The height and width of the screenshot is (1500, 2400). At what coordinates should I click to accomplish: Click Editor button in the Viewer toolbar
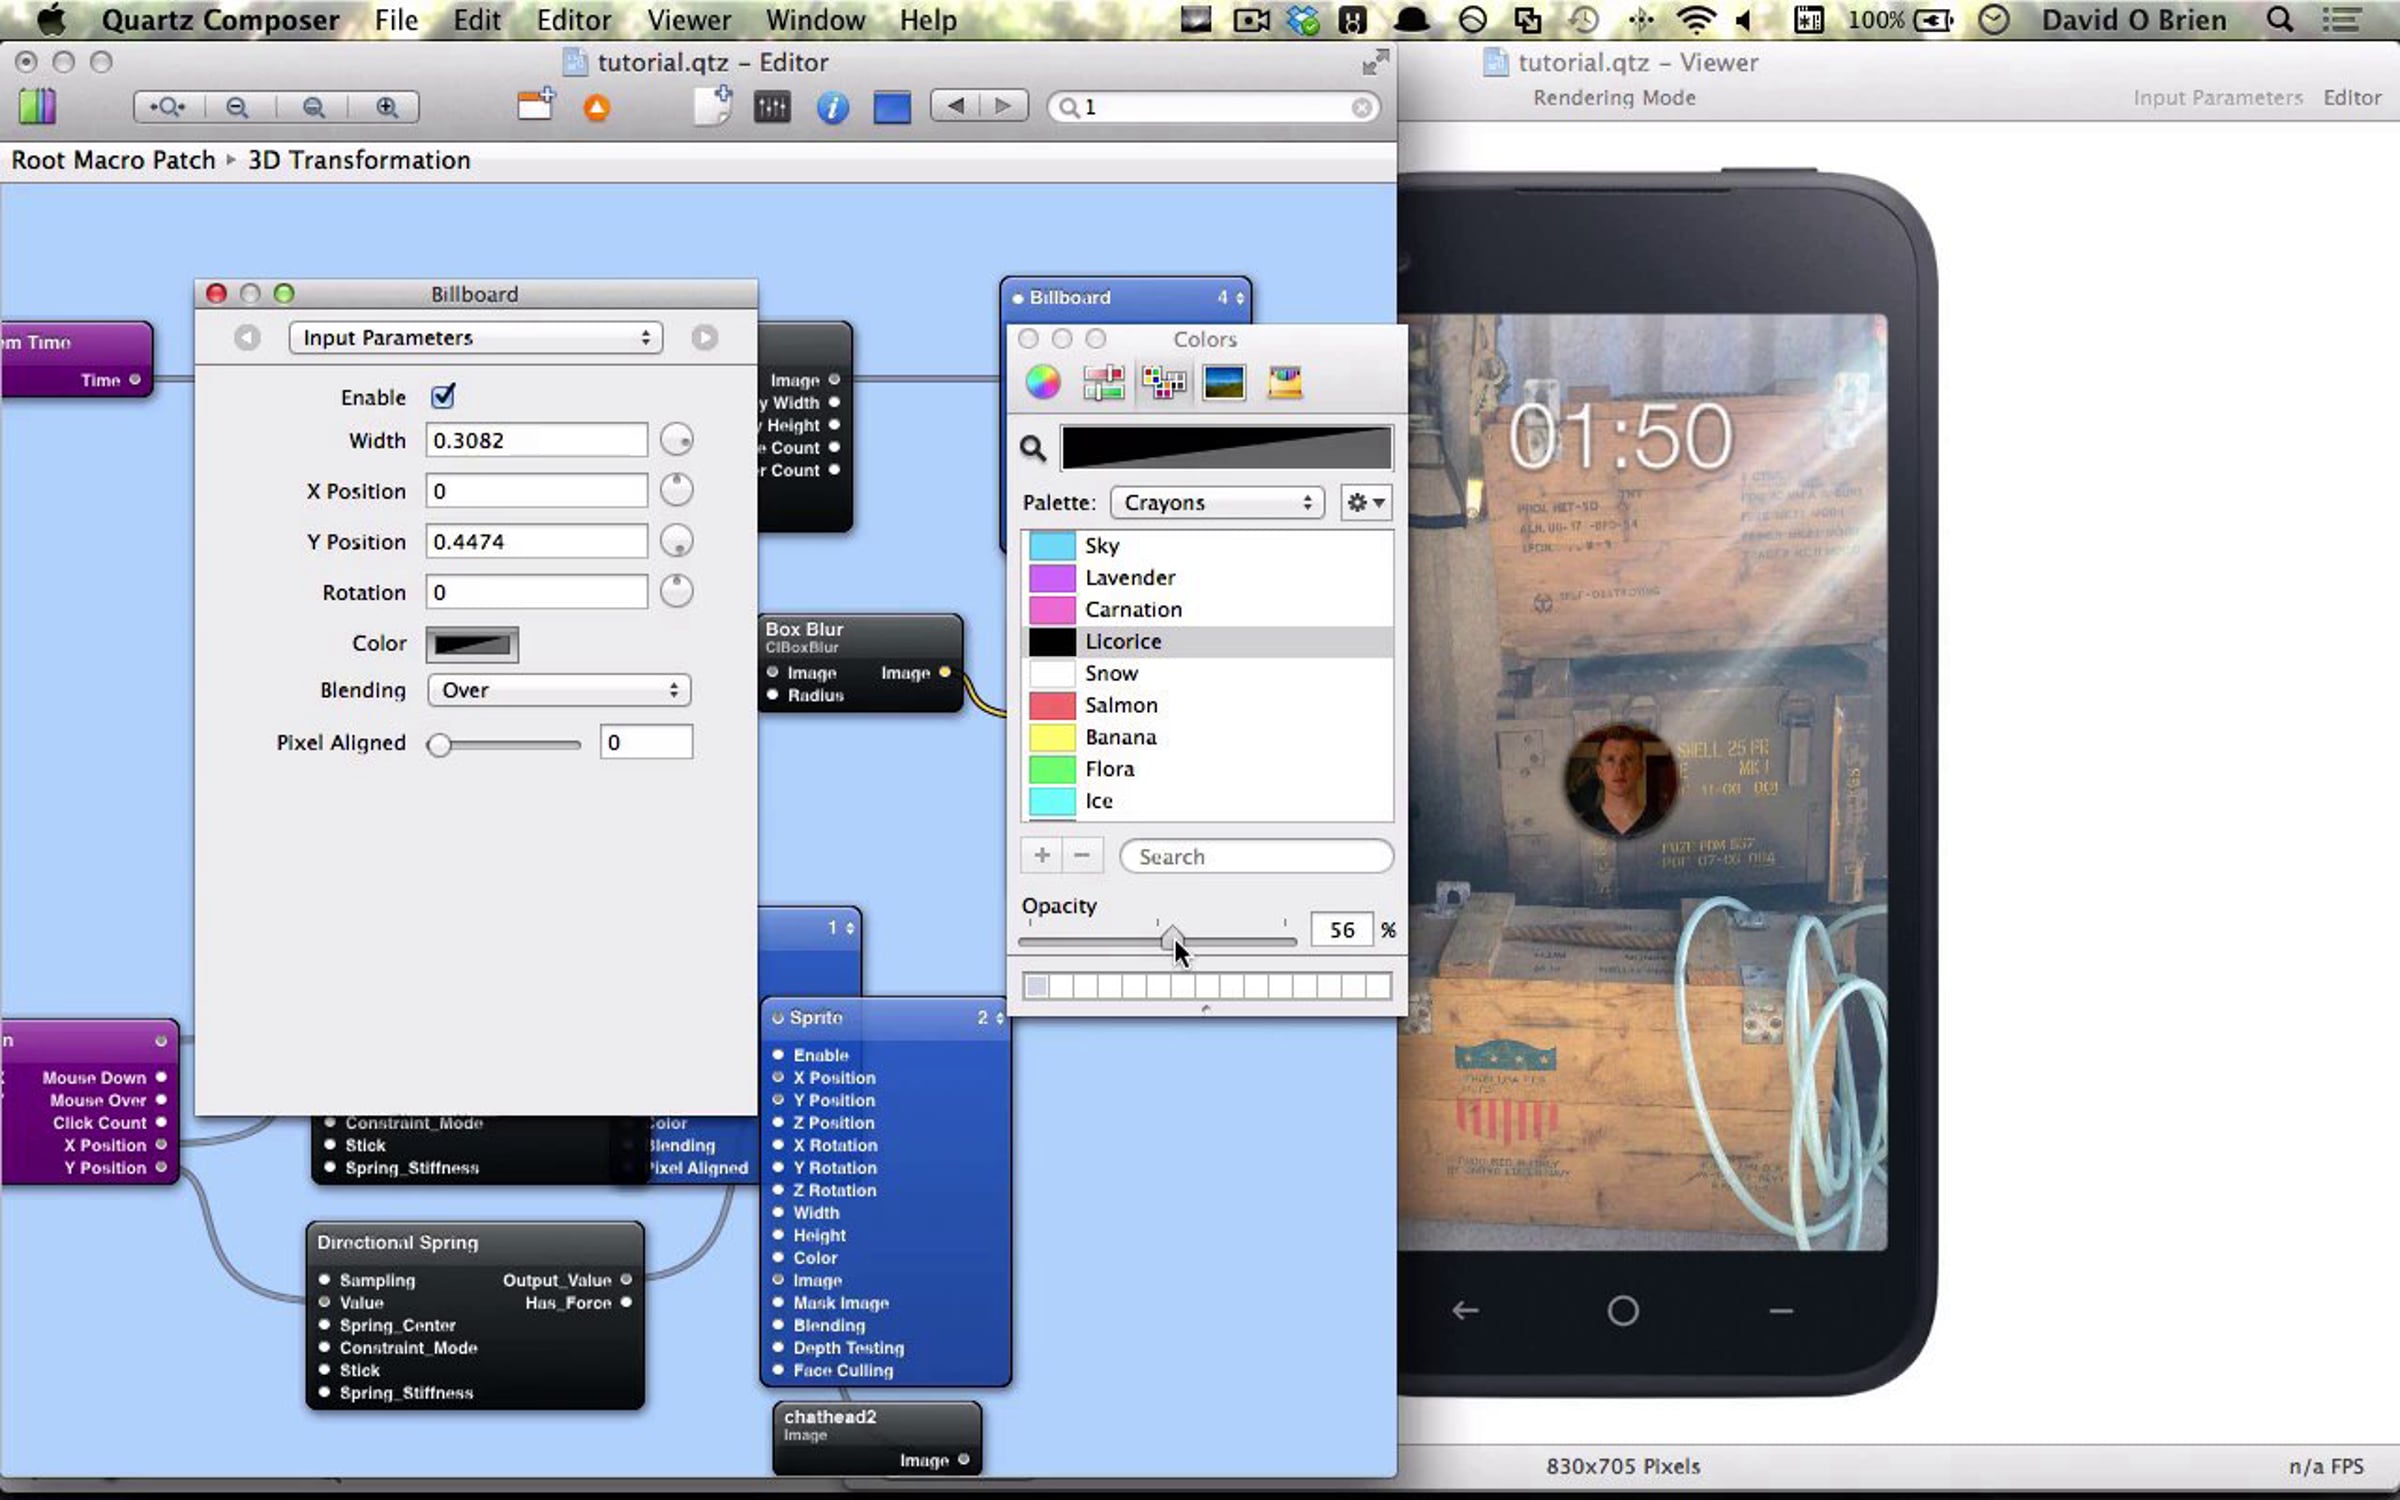pyautogui.click(x=2352, y=98)
